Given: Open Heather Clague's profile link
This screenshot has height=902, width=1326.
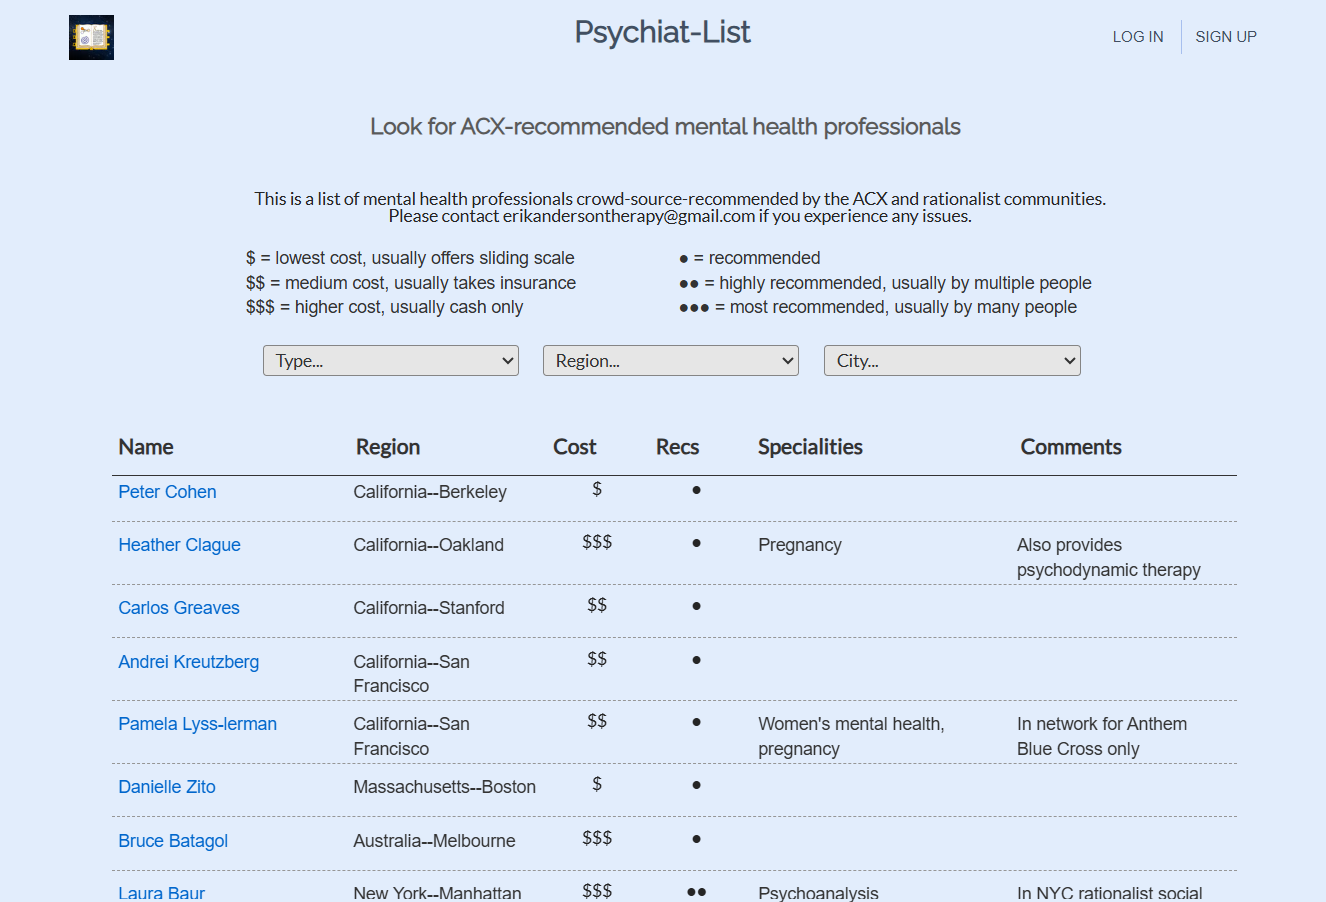Looking at the screenshot, I should 179,544.
